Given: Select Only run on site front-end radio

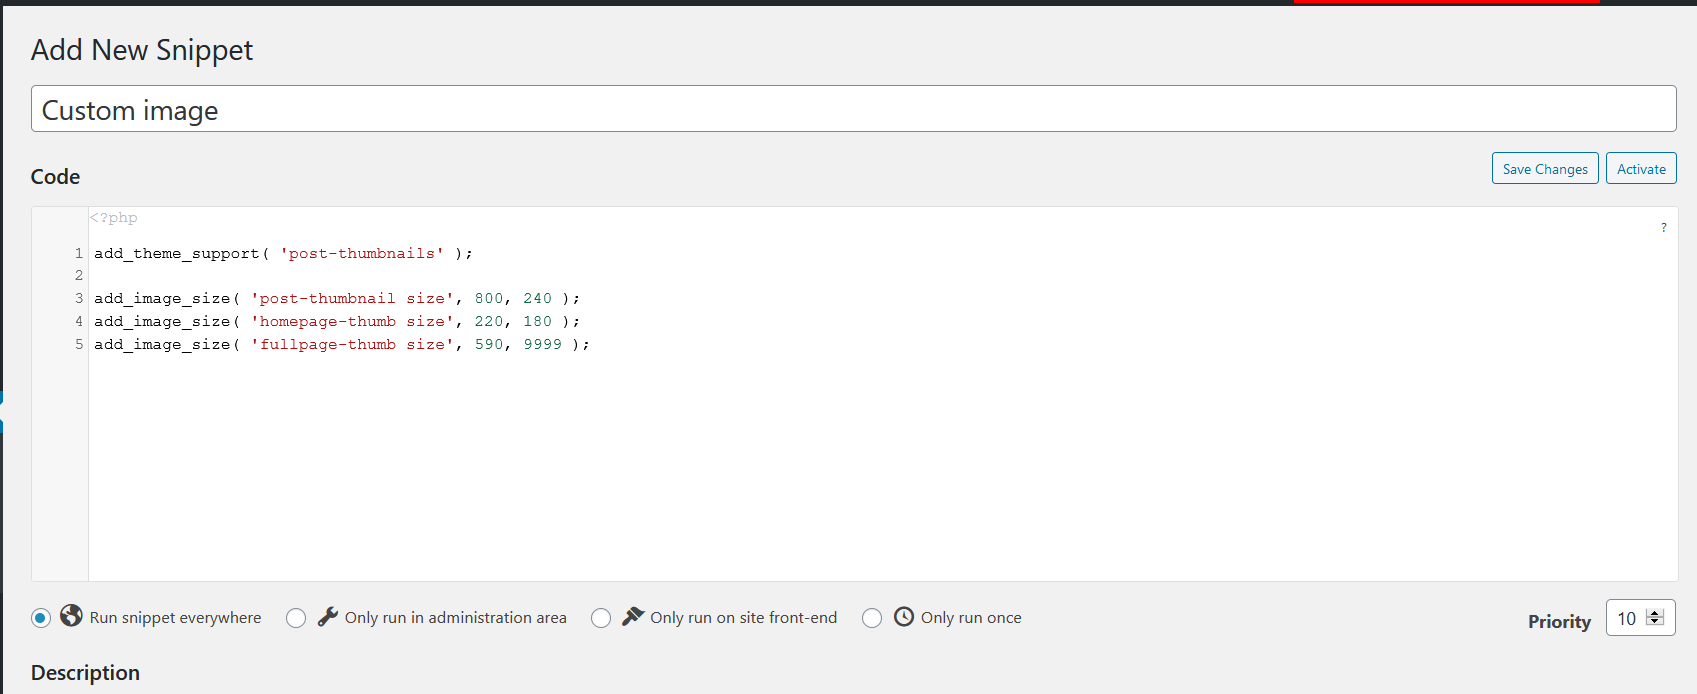Looking at the screenshot, I should (601, 618).
